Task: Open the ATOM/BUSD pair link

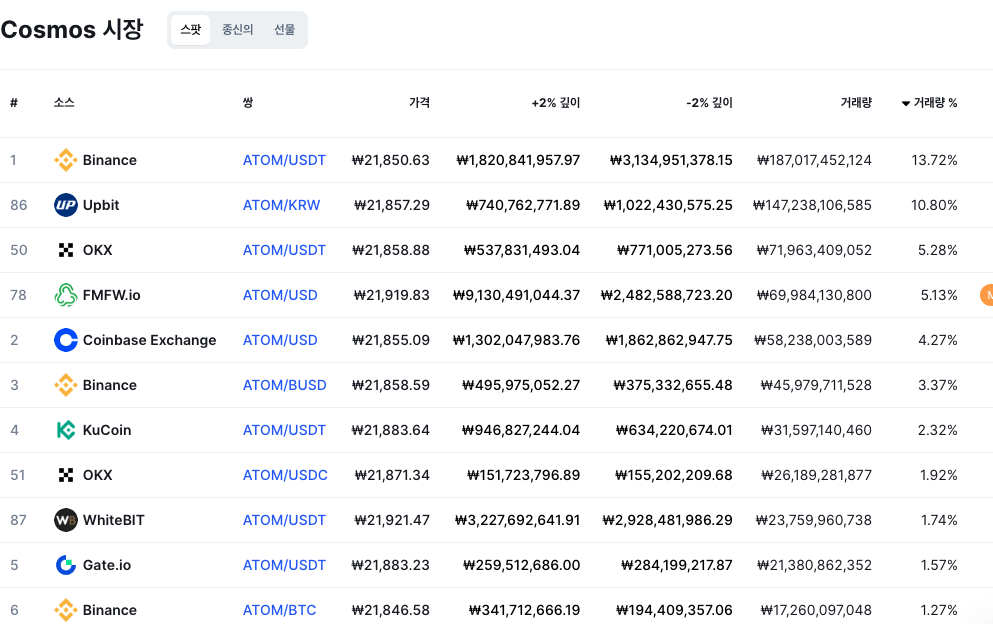Action: [284, 385]
